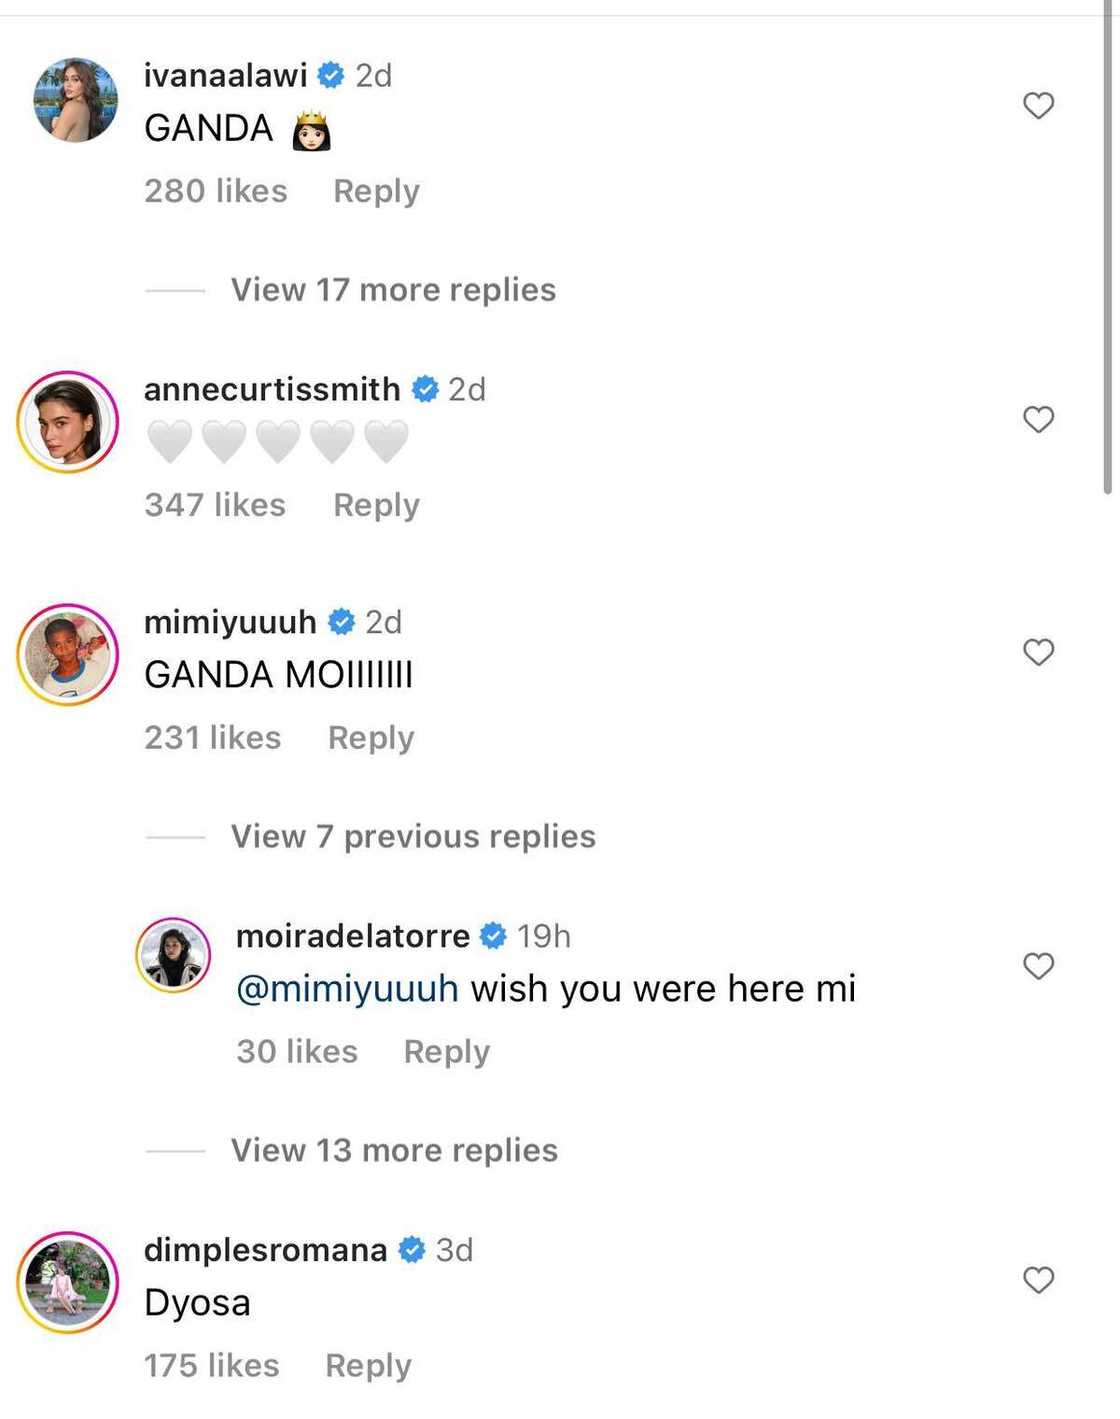1120x1419 pixels.
Task: Like mimiyuuuh's GANDA MOIIIIIII comment
Action: pos(1038,652)
